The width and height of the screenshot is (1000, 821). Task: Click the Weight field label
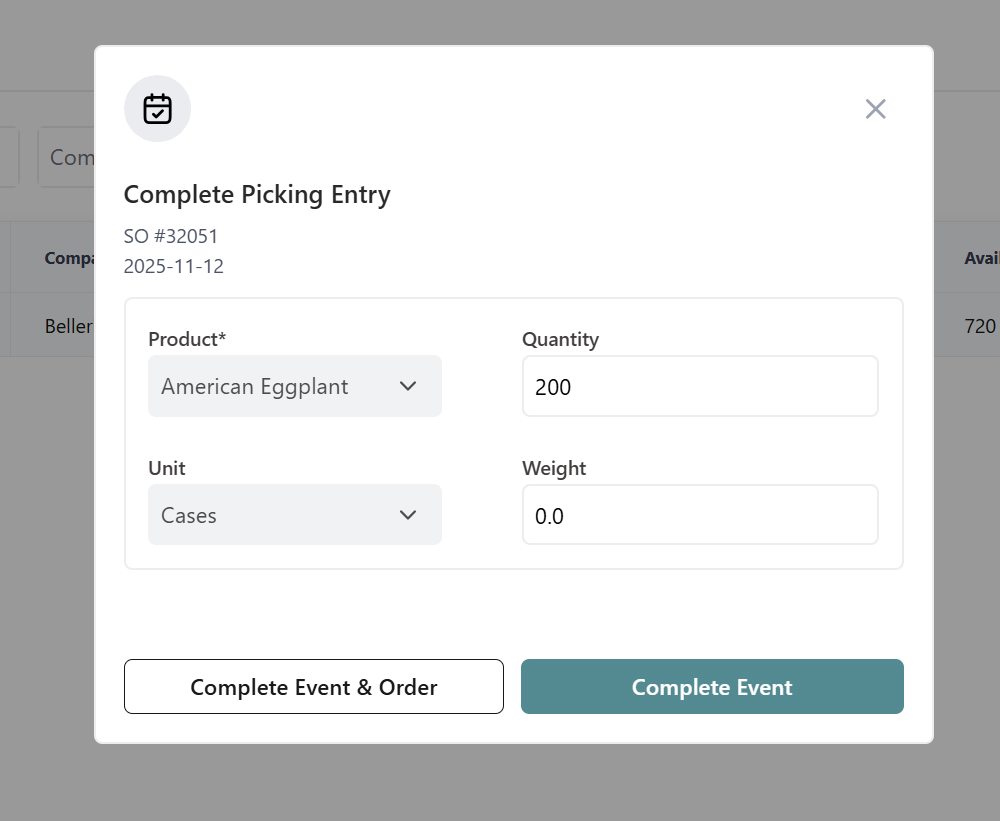coord(554,468)
